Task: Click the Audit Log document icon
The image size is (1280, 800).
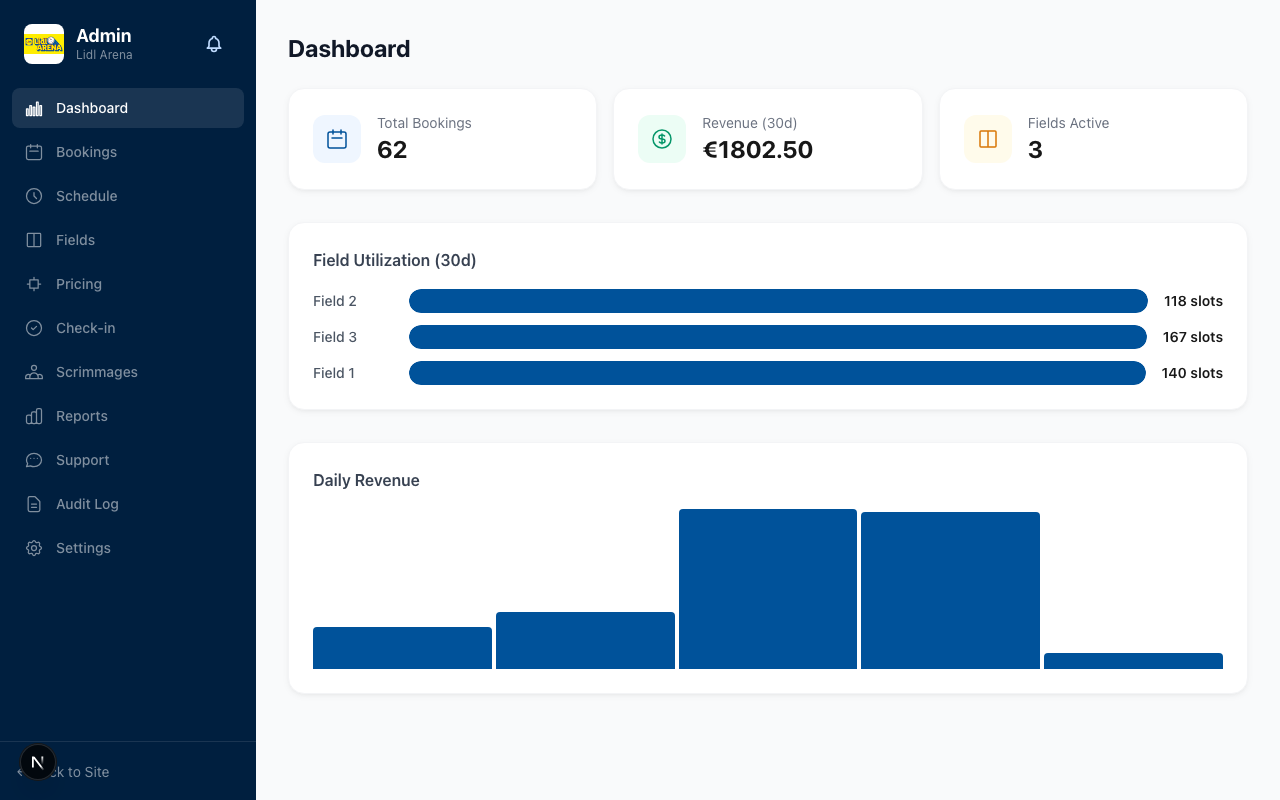Action: (x=34, y=504)
